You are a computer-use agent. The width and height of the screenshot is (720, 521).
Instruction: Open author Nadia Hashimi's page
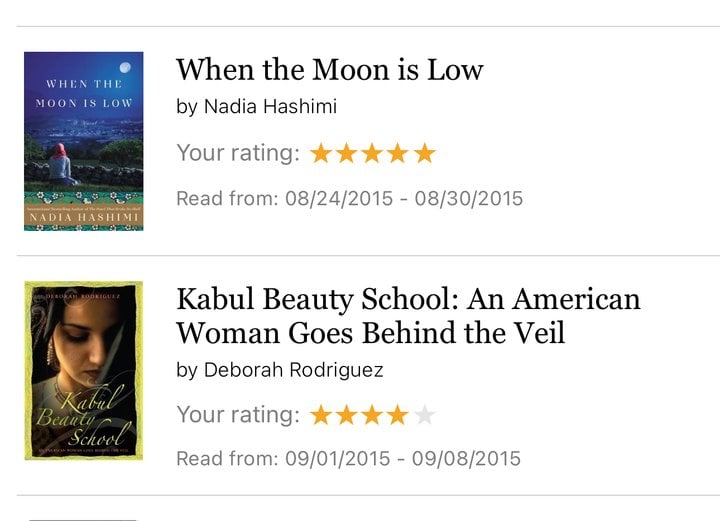coord(270,106)
